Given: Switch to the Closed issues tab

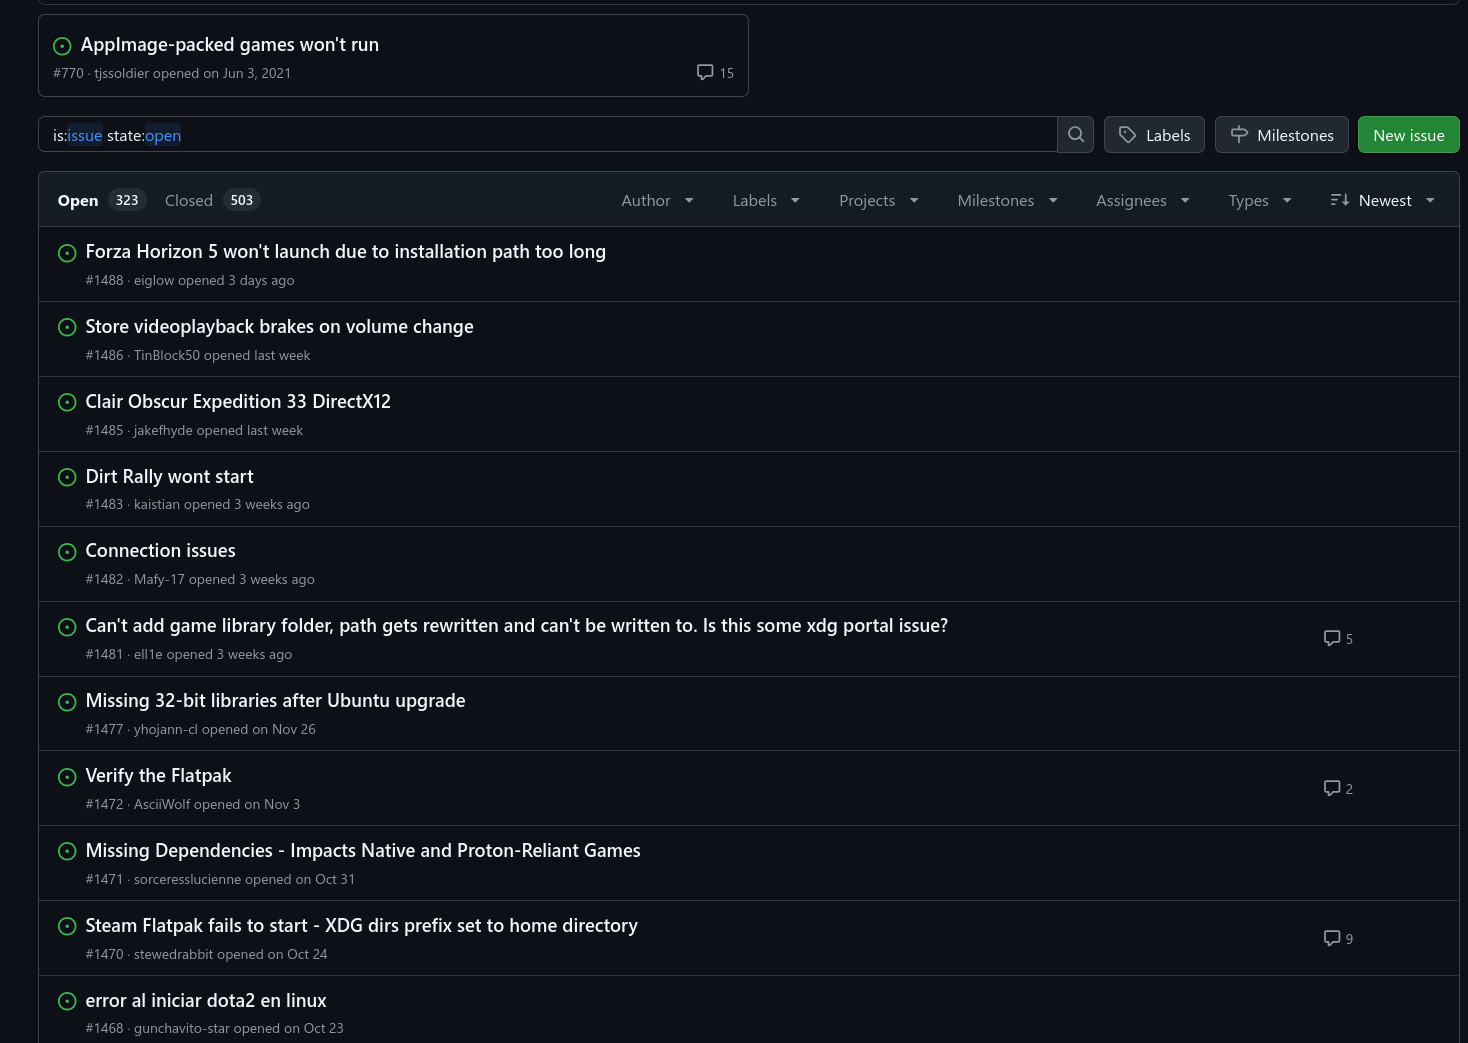Looking at the screenshot, I should 212,200.
